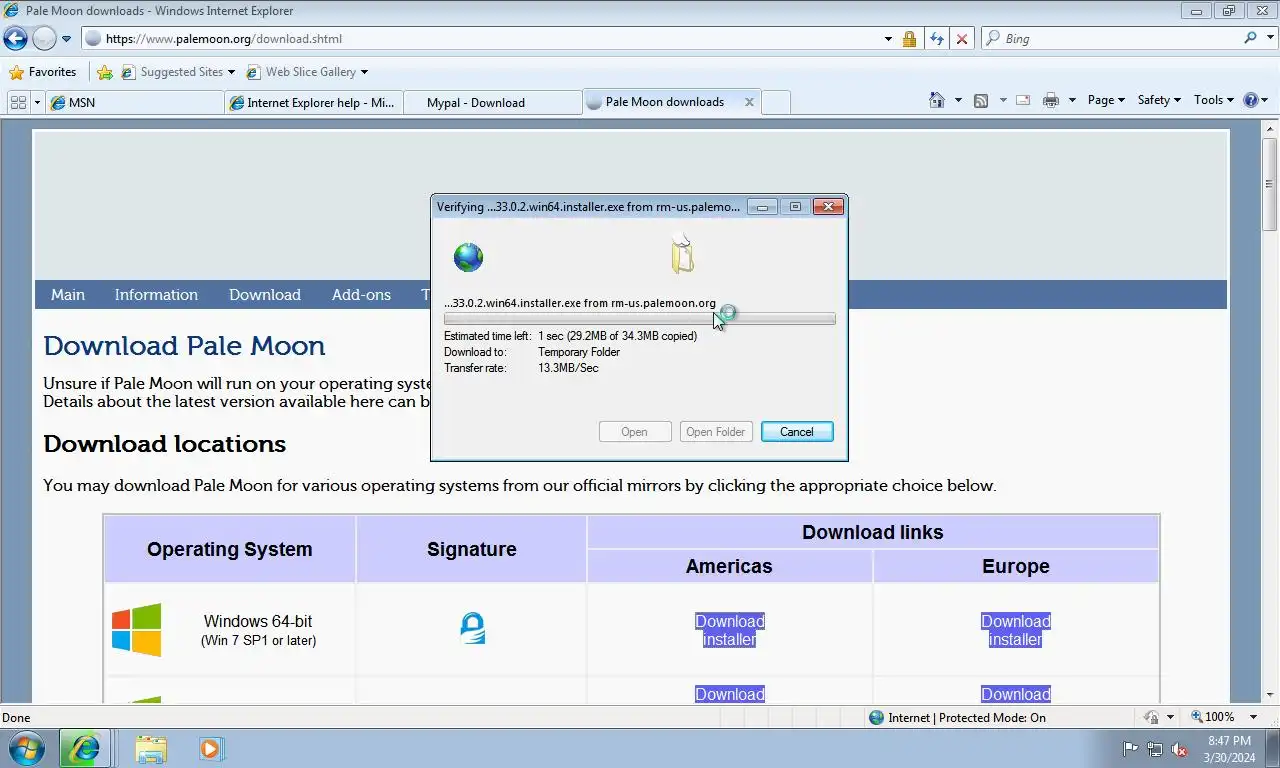Close the Pale Moon downloads tab

[749, 102]
